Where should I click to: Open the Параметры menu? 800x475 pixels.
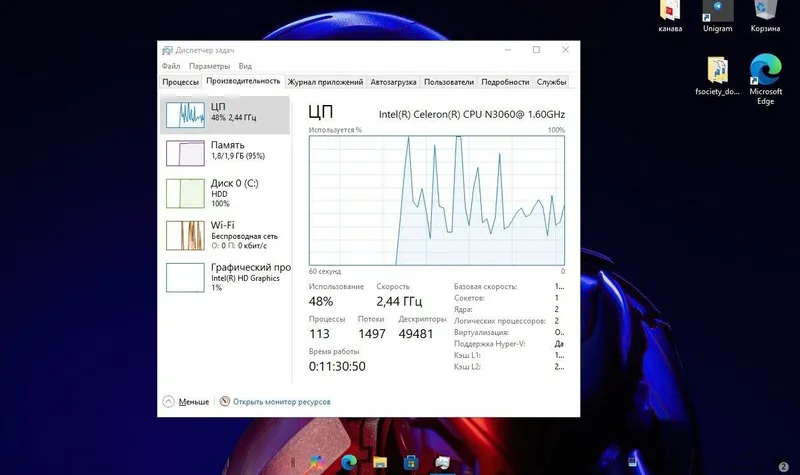pos(209,66)
